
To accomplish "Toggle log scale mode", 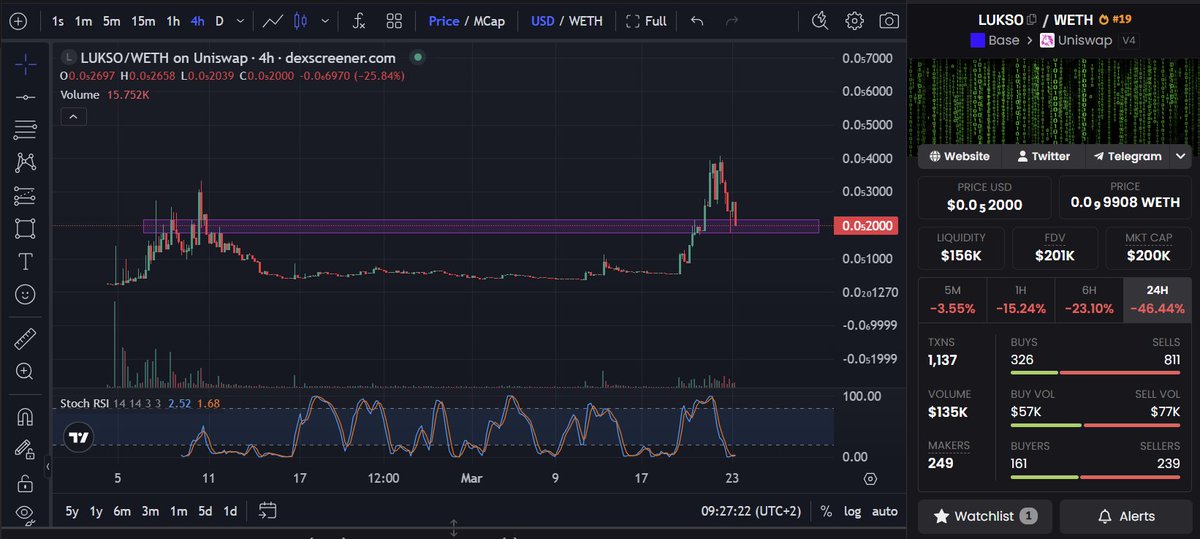I will pos(852,512).
